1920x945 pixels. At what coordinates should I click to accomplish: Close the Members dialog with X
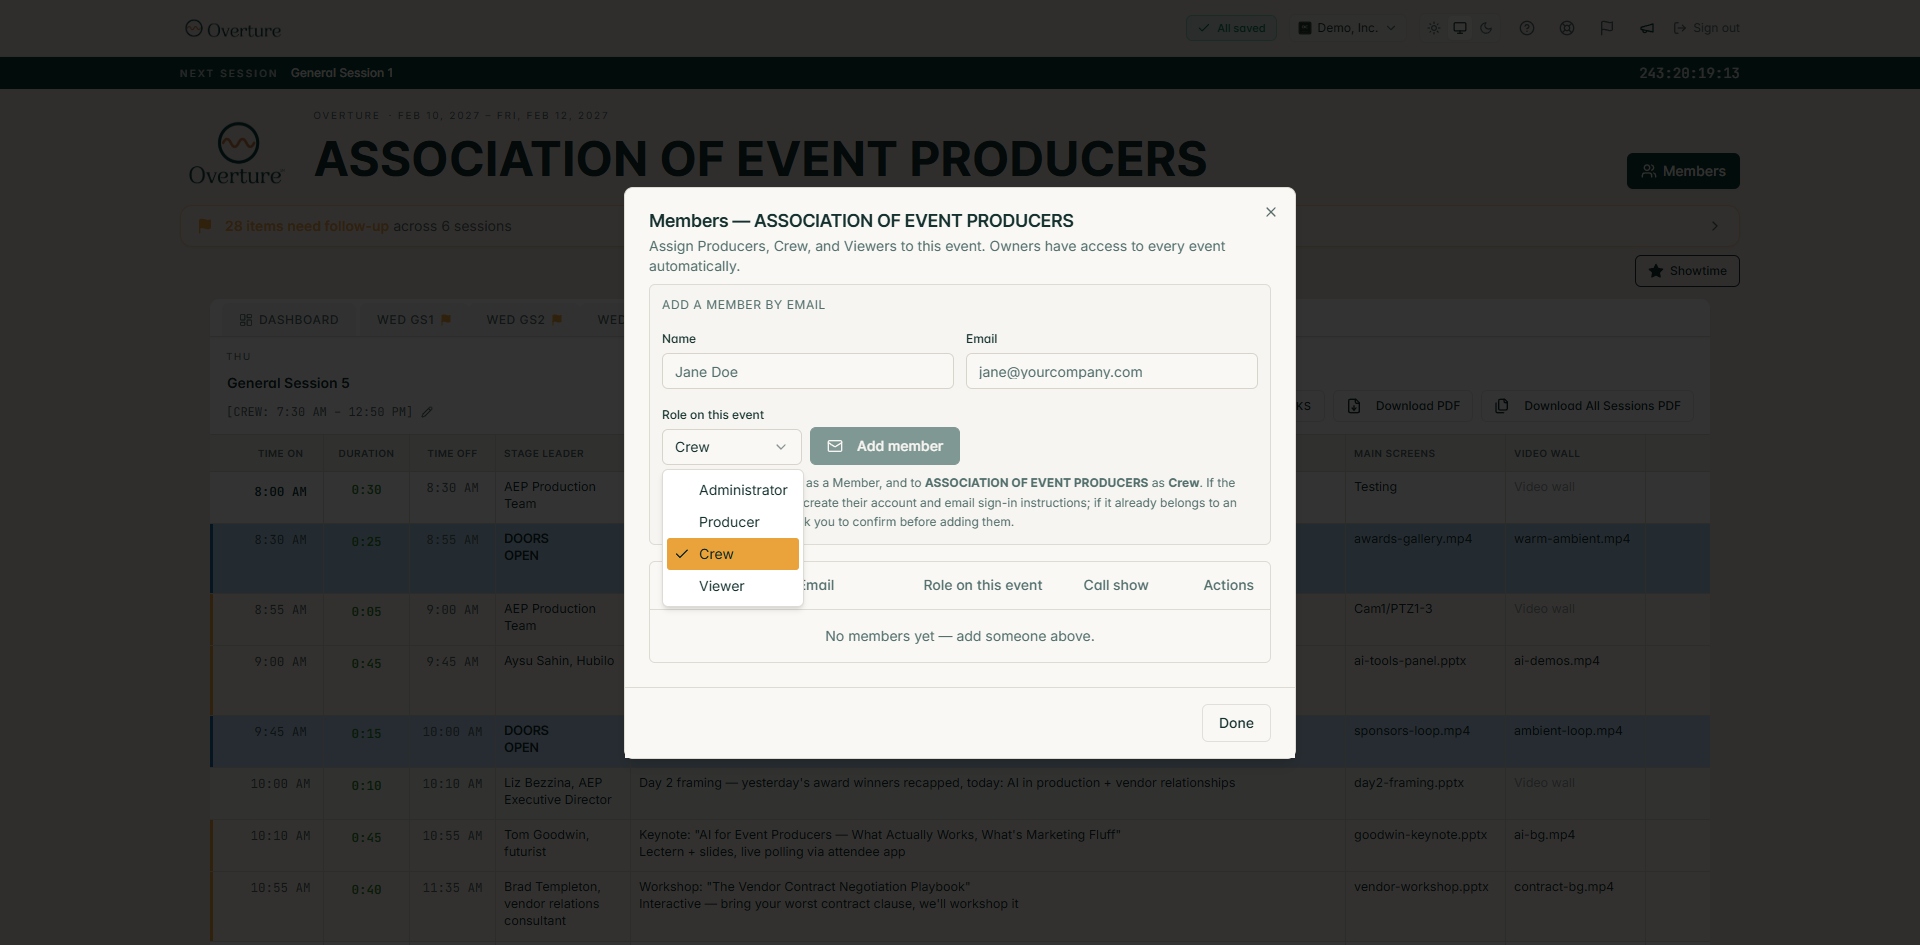1271,212
